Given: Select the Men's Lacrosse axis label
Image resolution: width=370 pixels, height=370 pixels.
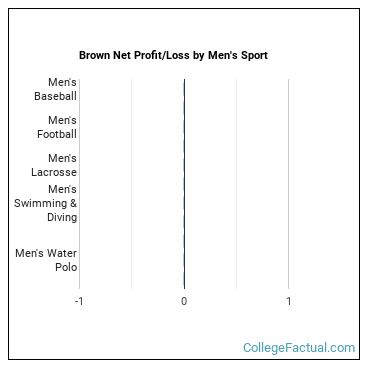Looking at the screenshot, I should [54, 165].
